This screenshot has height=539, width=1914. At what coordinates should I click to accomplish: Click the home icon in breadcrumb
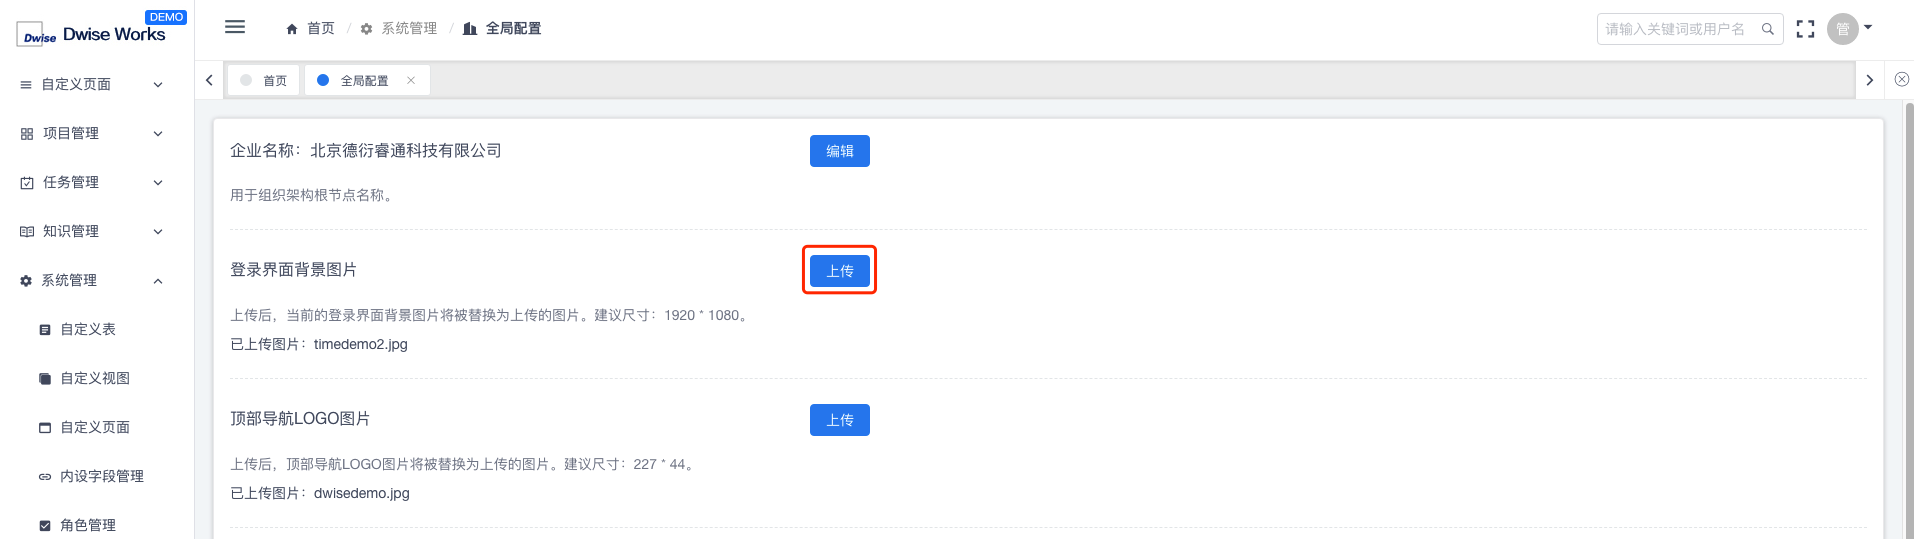pos(292,29)
